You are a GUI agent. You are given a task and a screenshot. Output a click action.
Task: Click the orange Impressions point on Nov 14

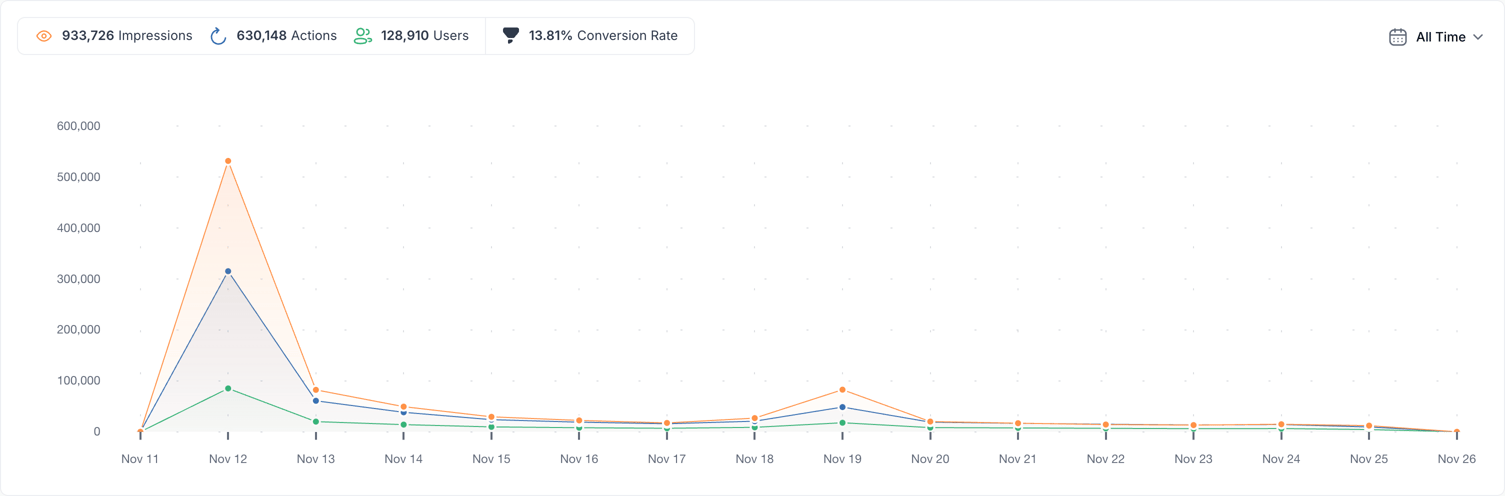click(404, 407)
